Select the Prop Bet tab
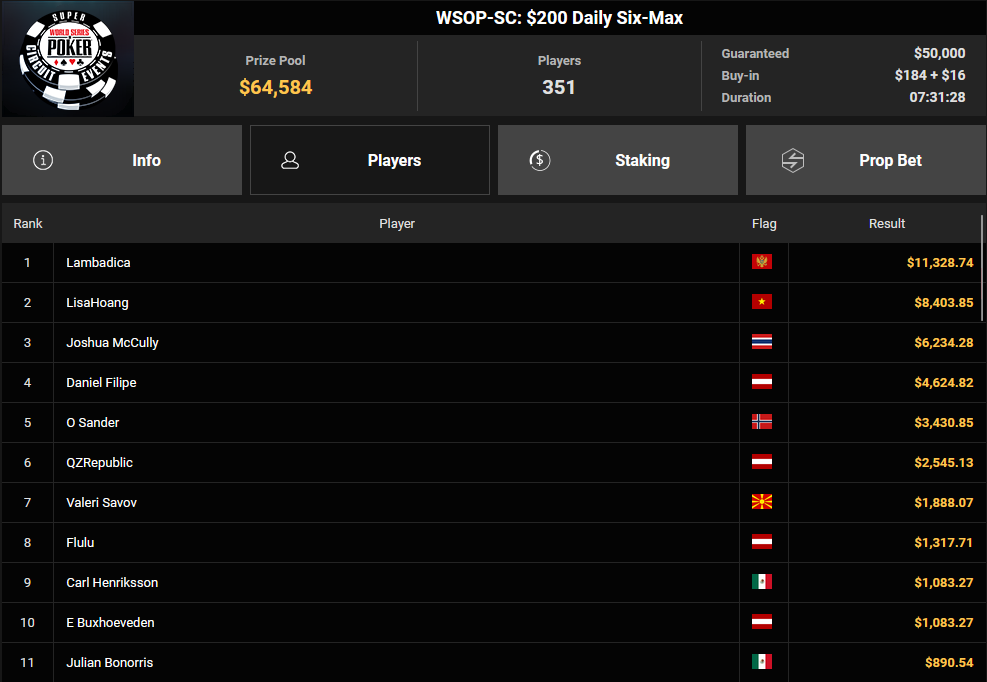Image resolution: width=987 pixels, height=682 pixels. (866, 160)
